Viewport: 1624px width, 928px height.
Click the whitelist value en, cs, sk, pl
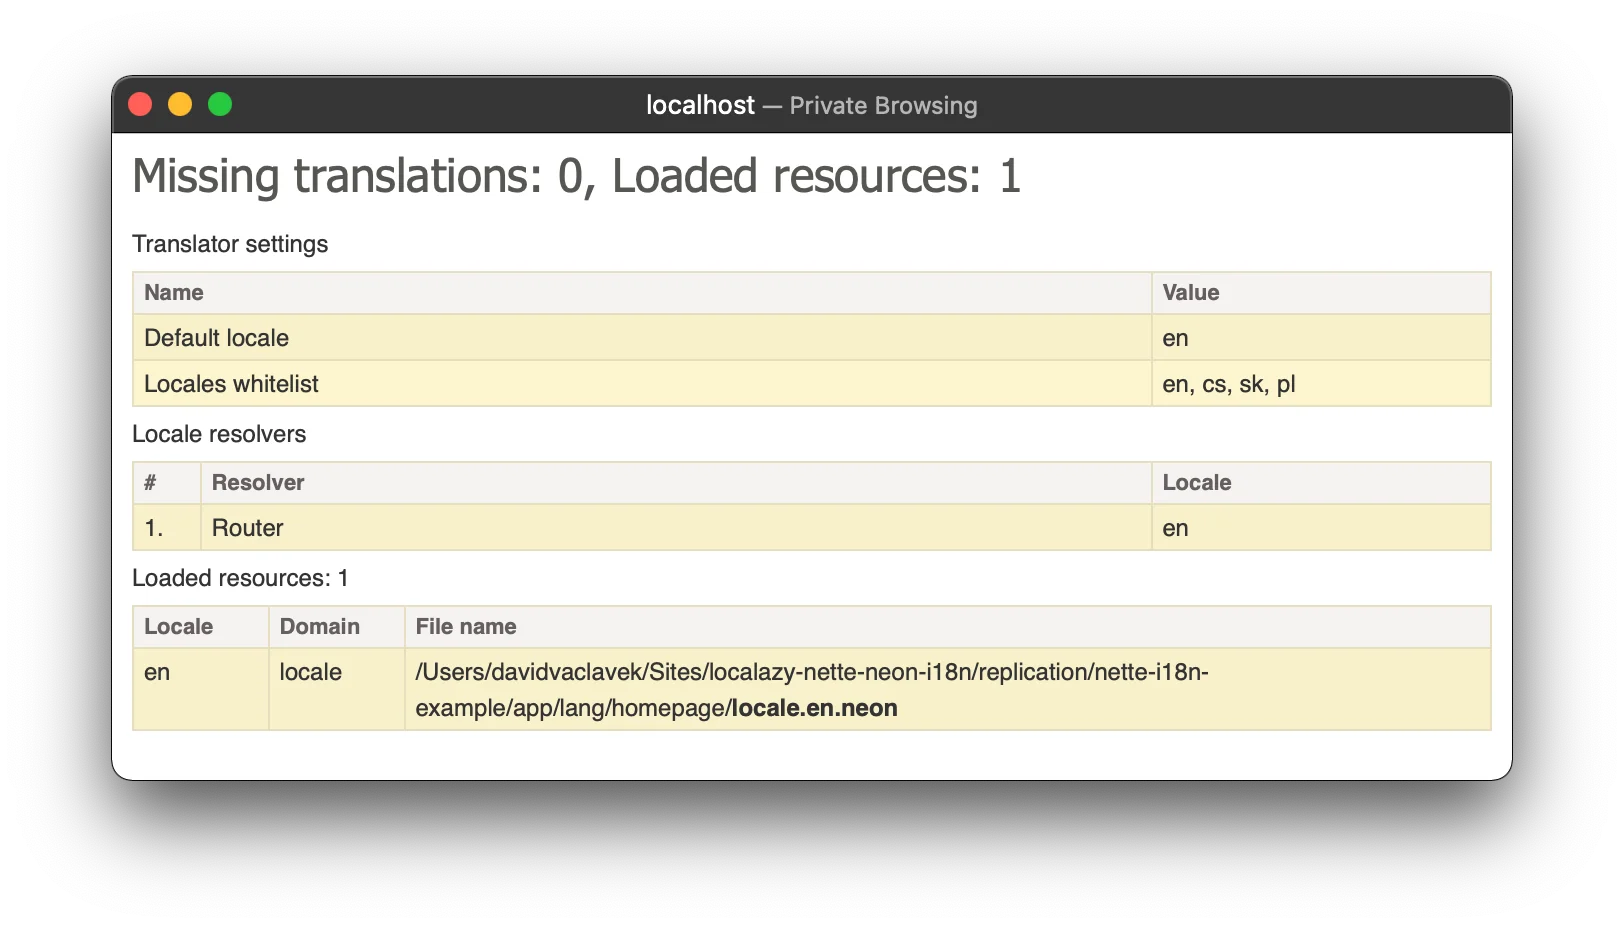(1228, 384)
